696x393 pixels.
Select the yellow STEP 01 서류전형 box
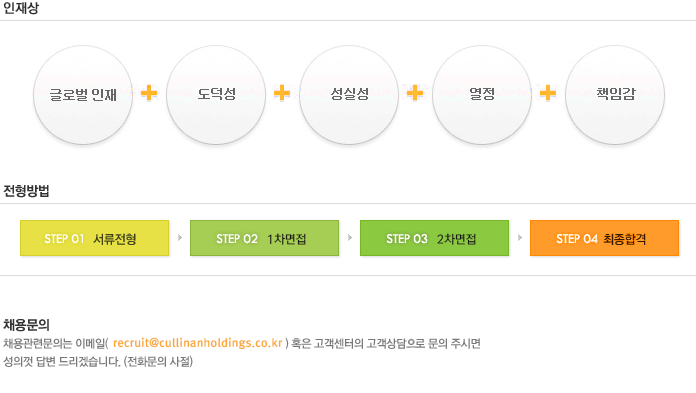pos(95,238)
